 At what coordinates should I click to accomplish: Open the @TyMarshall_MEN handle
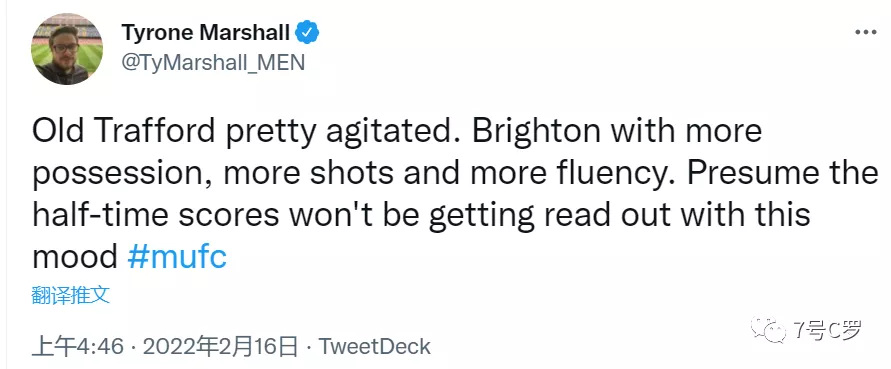pos(213,62)
